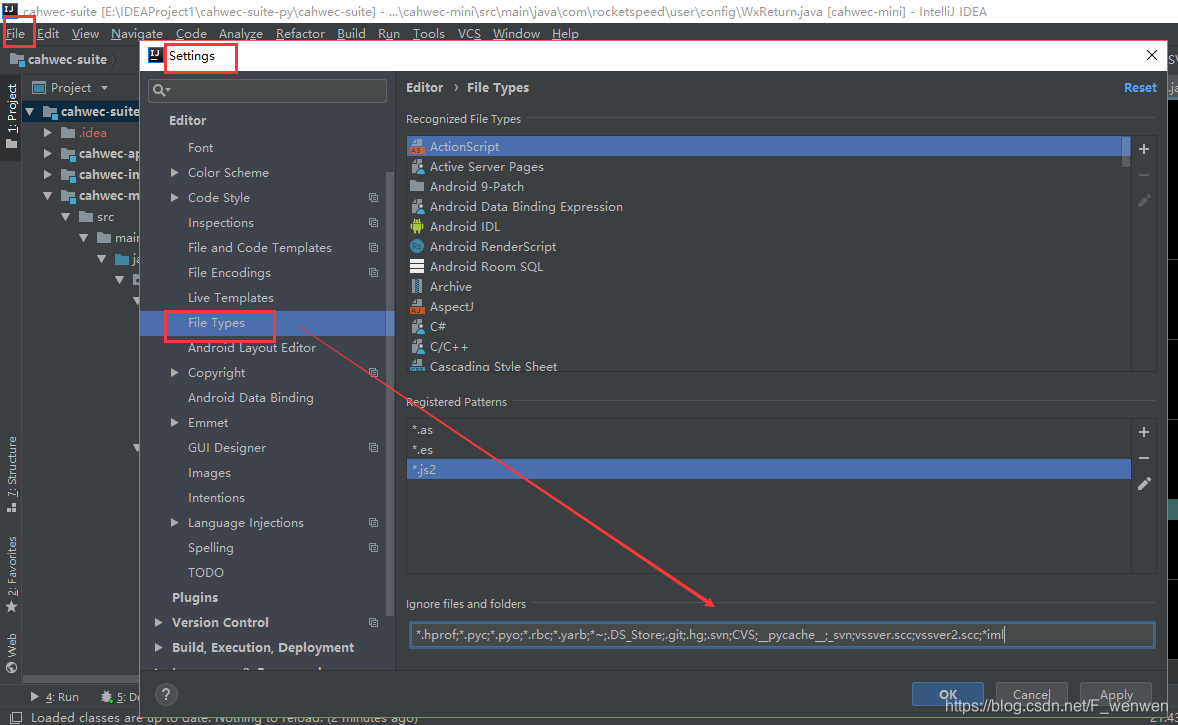Select Font in settings tree

click(200, 147)
